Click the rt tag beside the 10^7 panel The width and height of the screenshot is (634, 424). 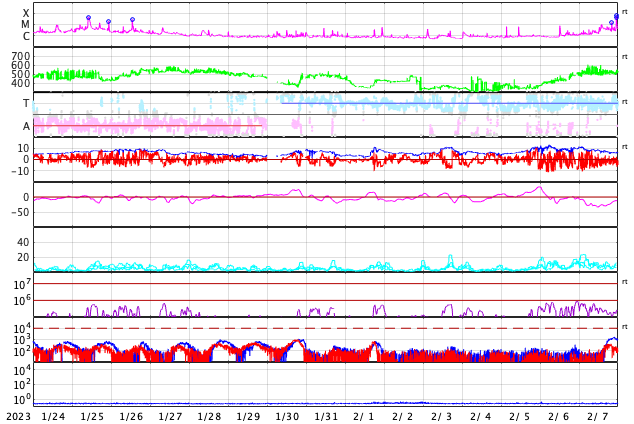click(x=625, y=282)
